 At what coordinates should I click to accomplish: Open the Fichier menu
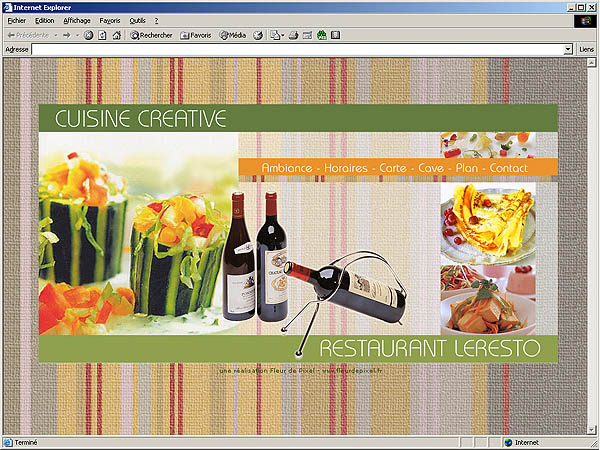click(x=16, y=21)
